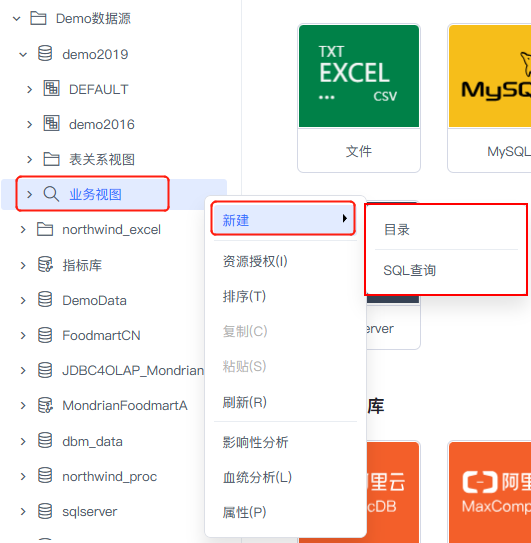Click the magnifier icon for 业务视图
The height and width of the screenshot is (543, 531).
pos(51,194)
